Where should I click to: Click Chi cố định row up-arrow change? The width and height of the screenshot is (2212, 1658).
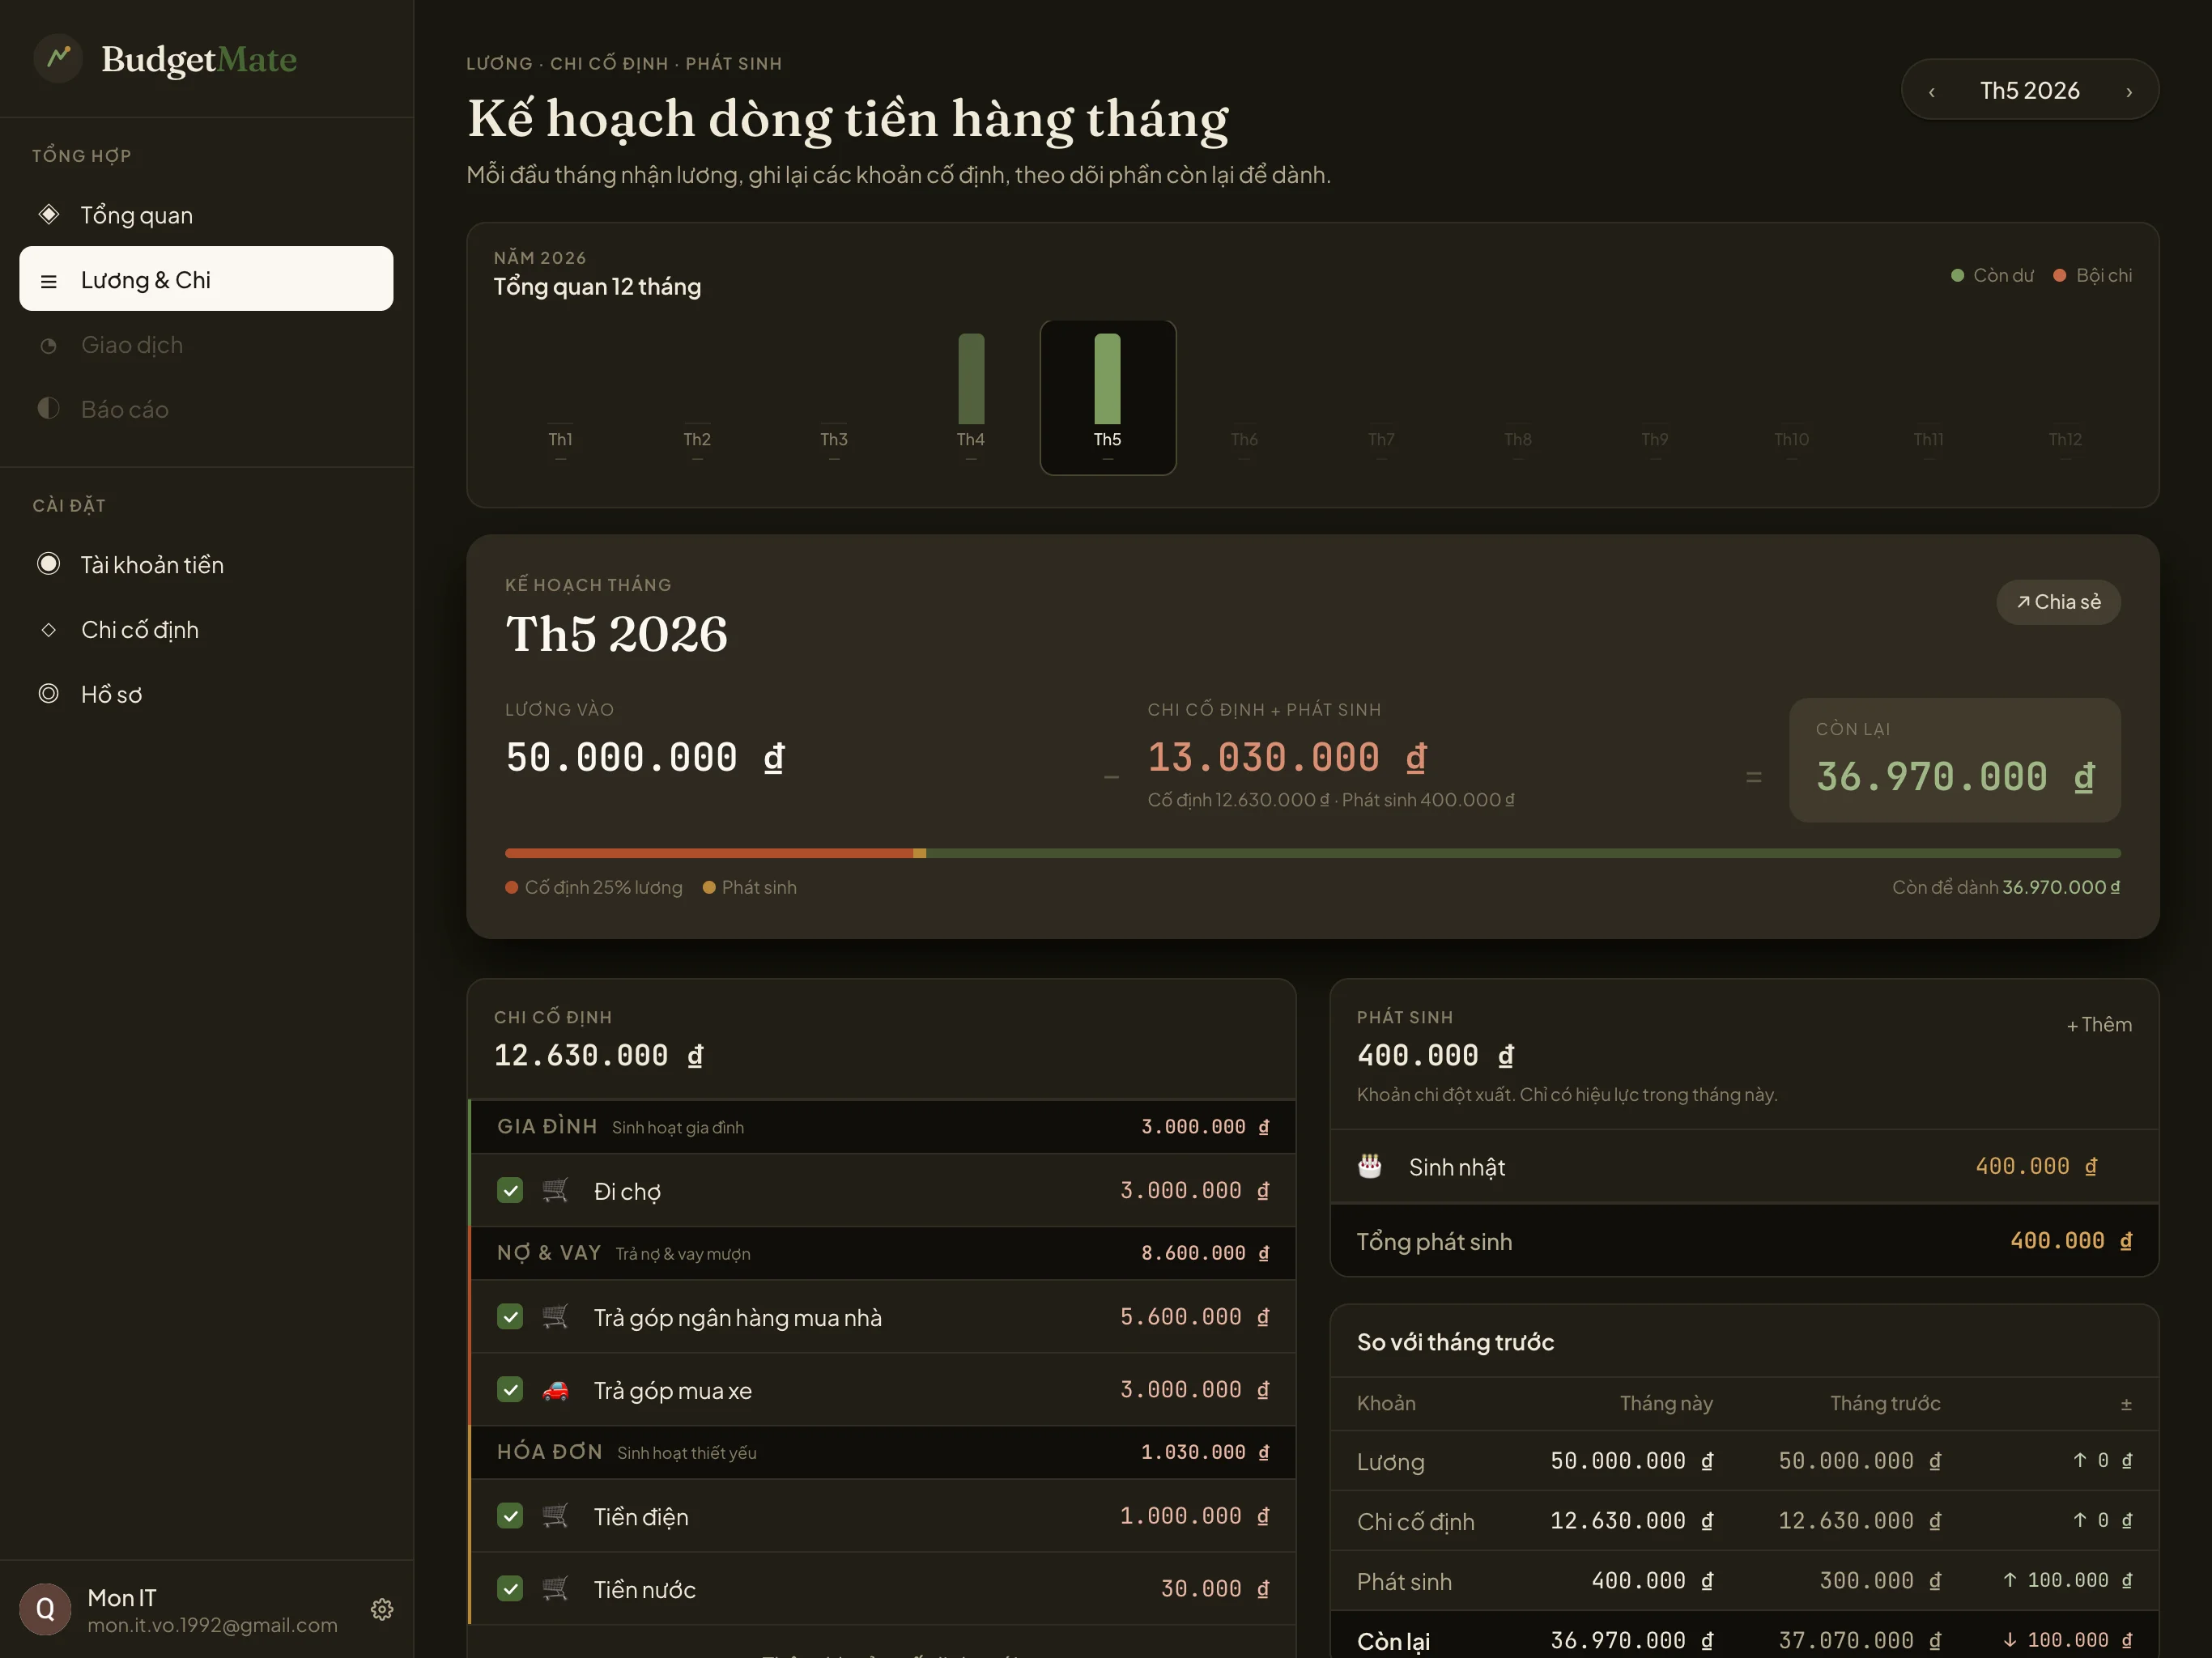[2102, 1521]
